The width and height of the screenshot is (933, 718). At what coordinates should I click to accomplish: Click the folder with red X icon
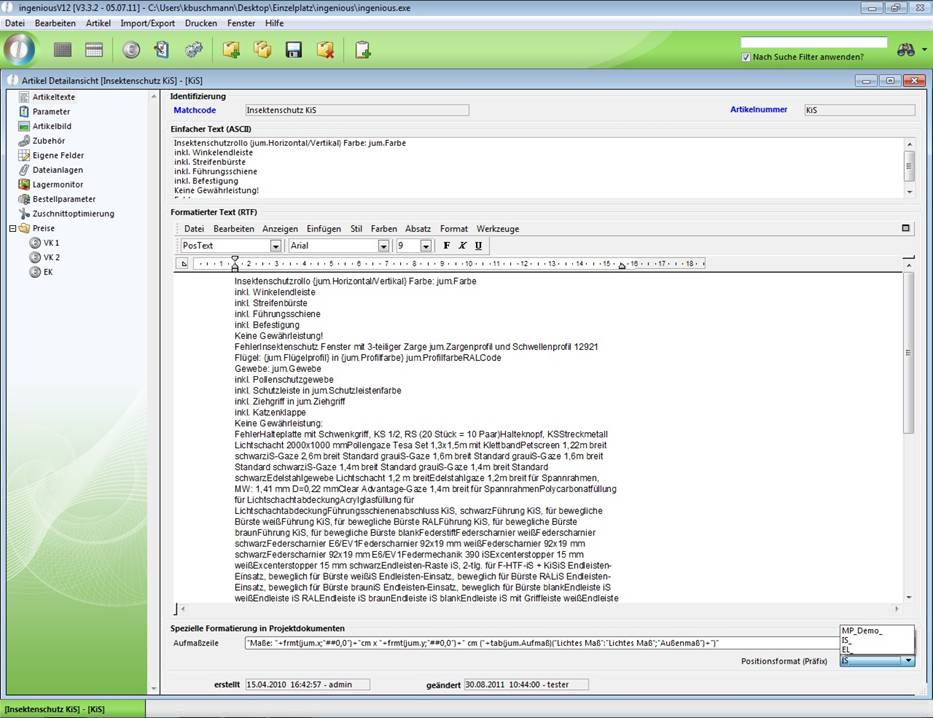point(325,49)
